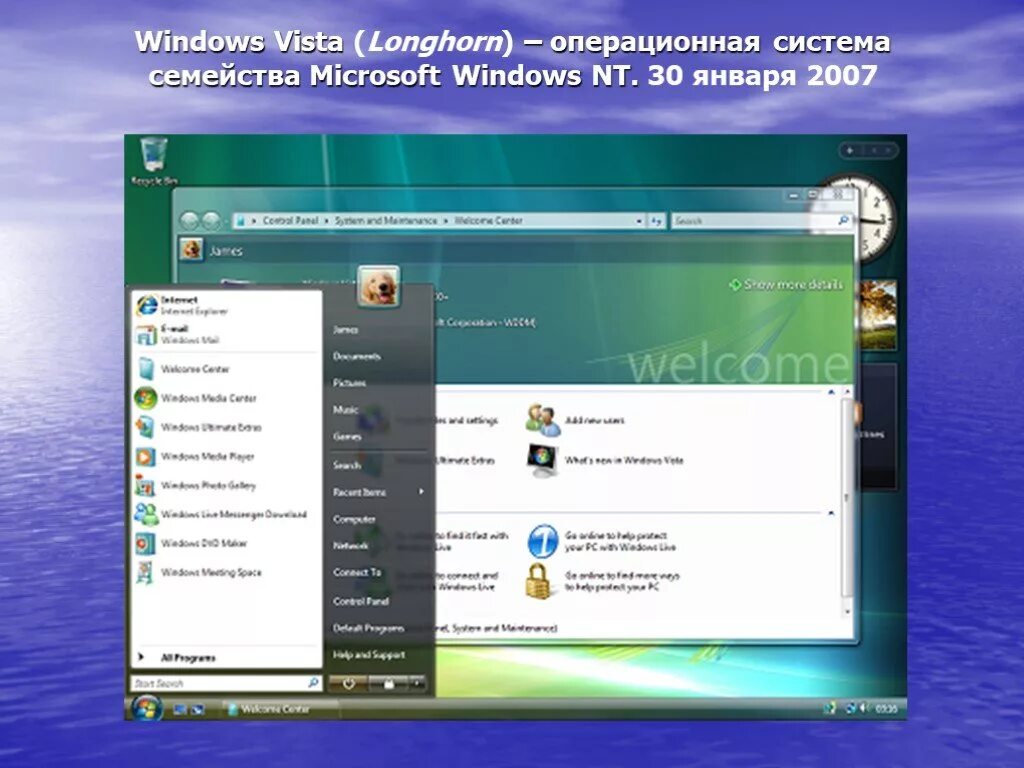Viewport: 1024px width, 768px height.
Task: Click the Add new users icon
Action: (543, 420)
